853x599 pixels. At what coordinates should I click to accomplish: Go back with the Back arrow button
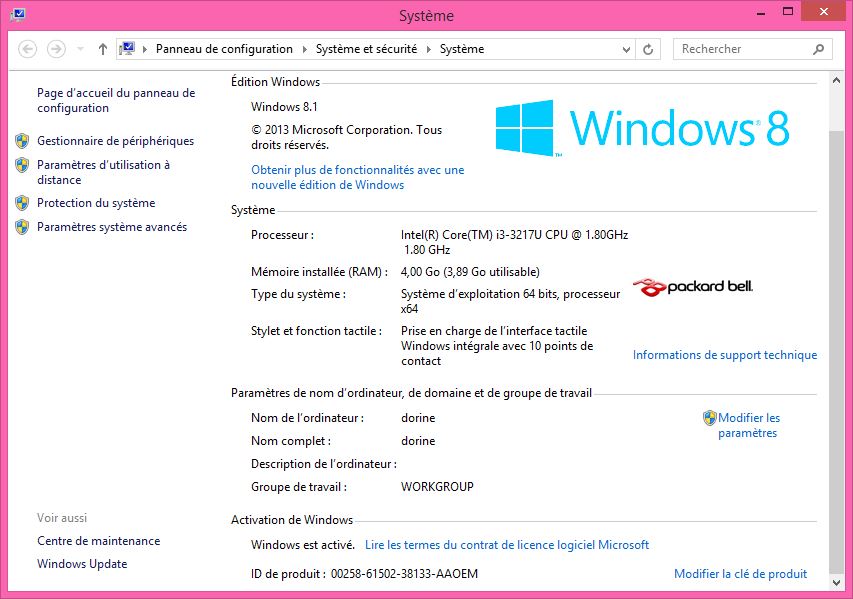(x=27, y=49)
